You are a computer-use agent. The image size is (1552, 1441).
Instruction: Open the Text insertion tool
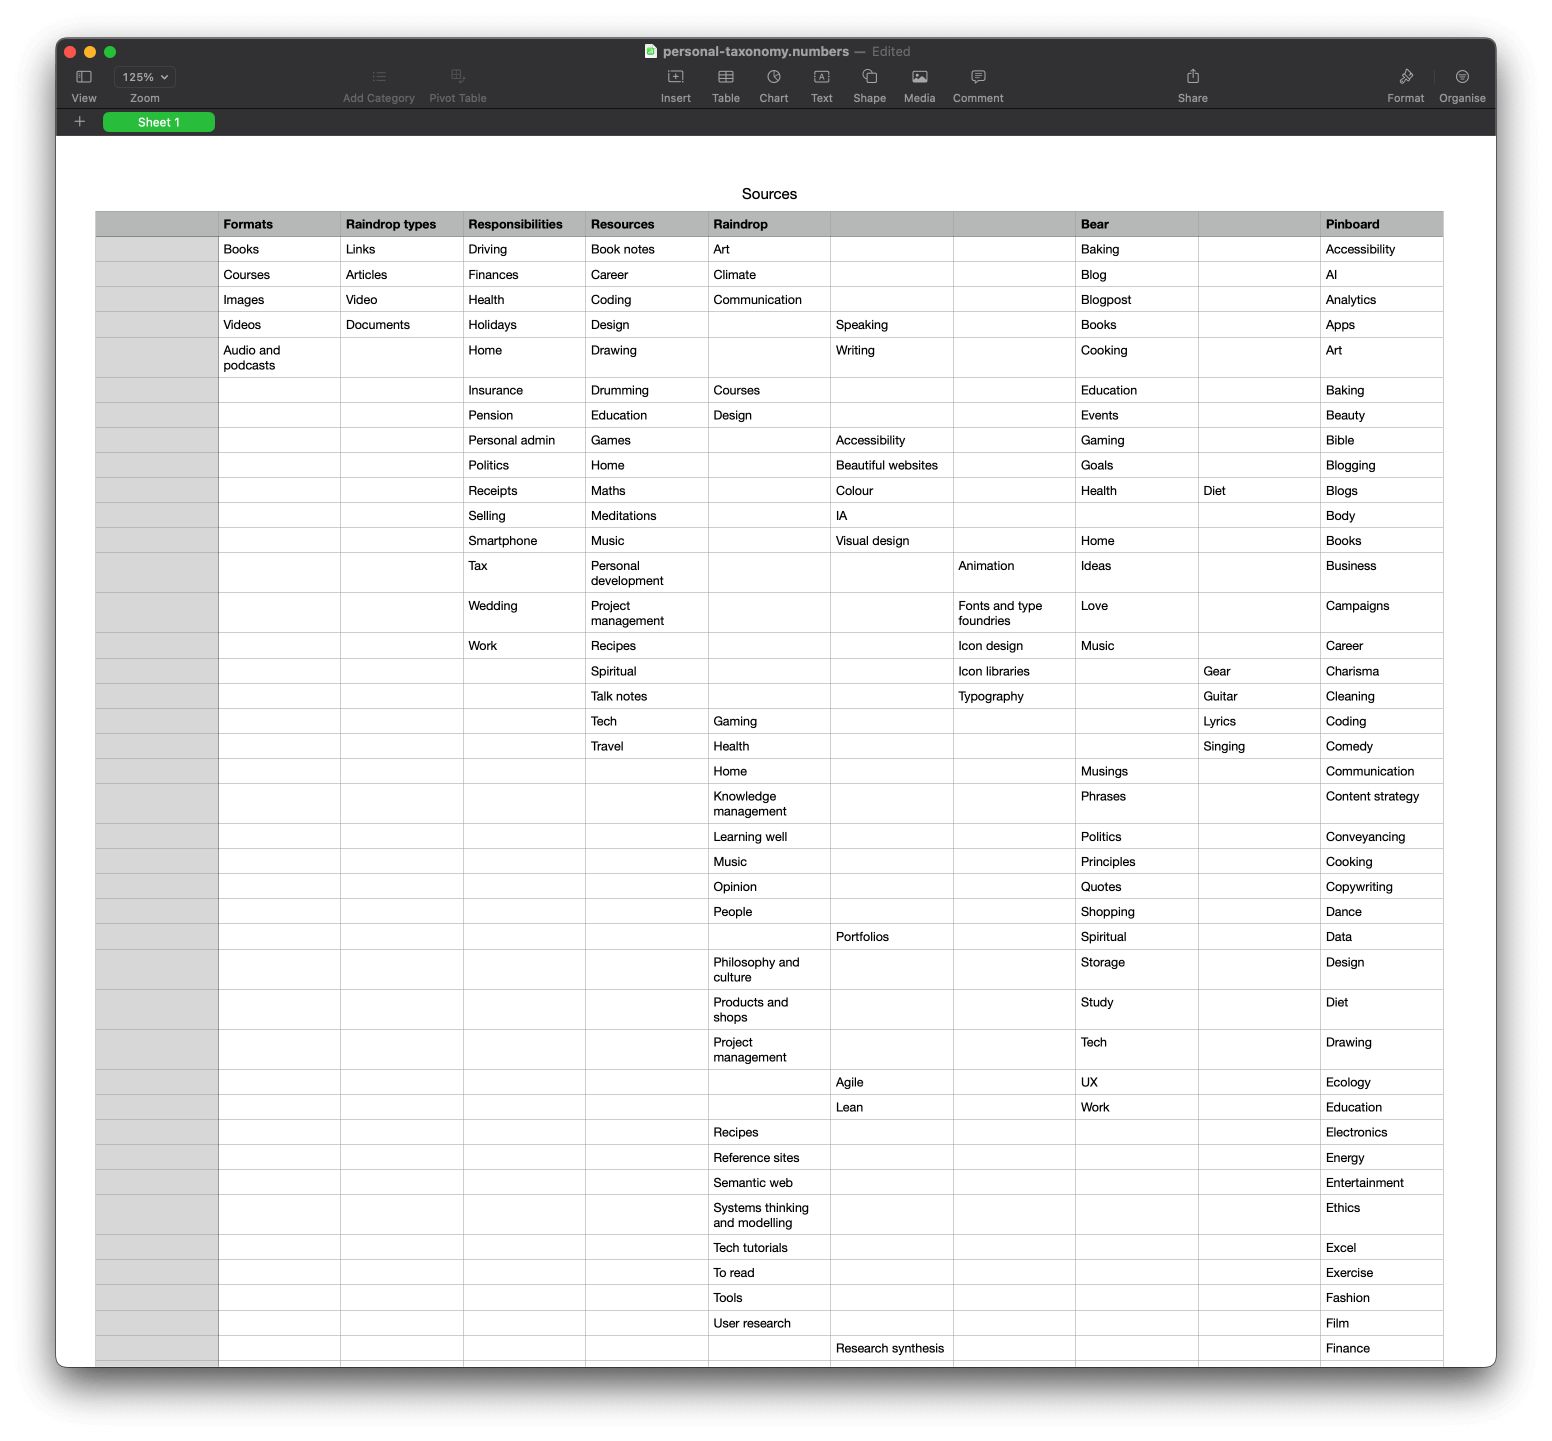(821, 84)
